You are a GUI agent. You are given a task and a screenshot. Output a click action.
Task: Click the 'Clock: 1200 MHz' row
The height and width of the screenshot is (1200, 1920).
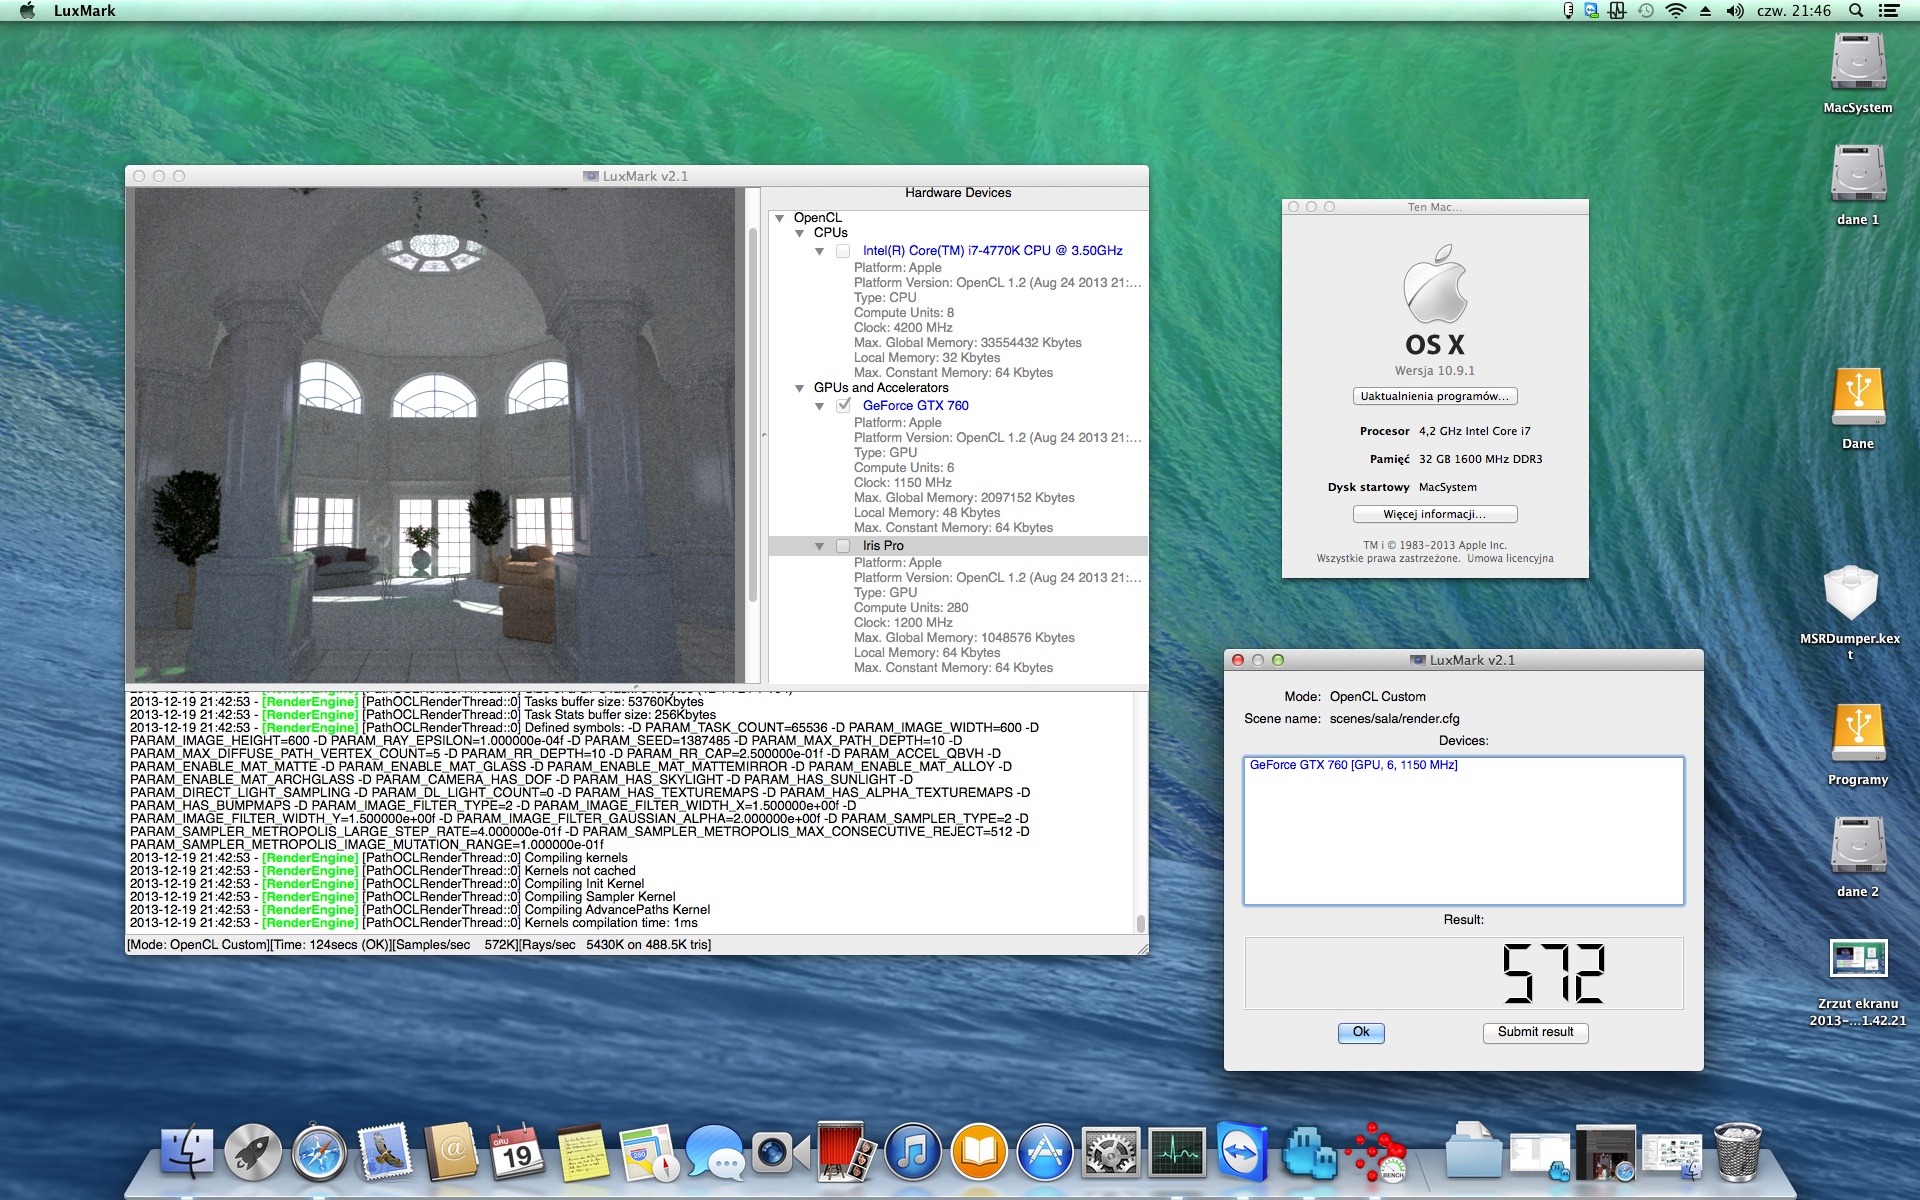coord(903,623)
